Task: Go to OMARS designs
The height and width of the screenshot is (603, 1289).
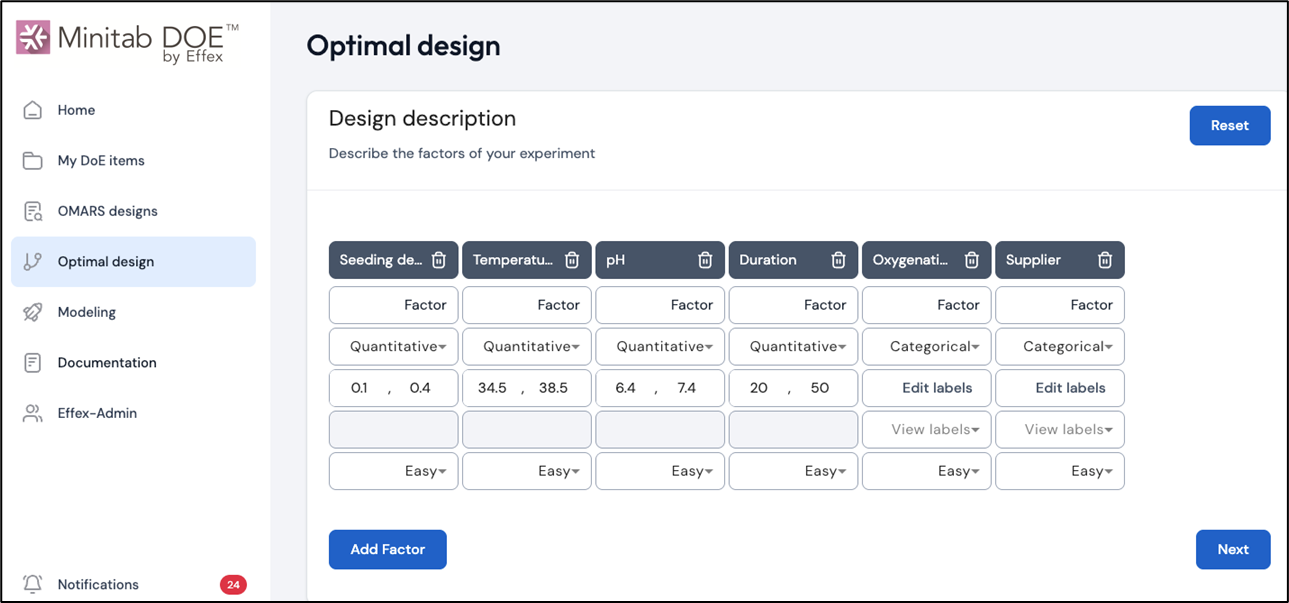Action: point(133,211)
